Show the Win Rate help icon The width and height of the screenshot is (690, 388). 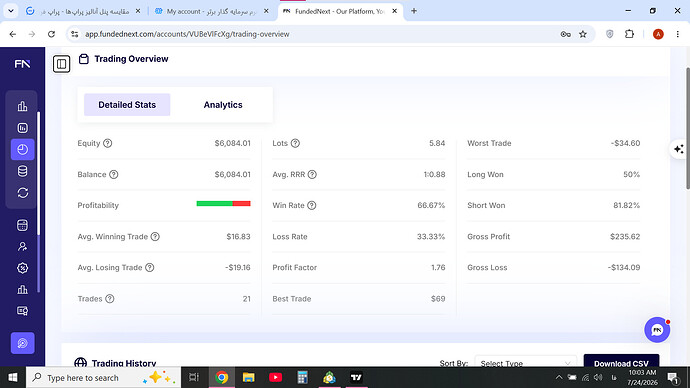pos(312,205)
